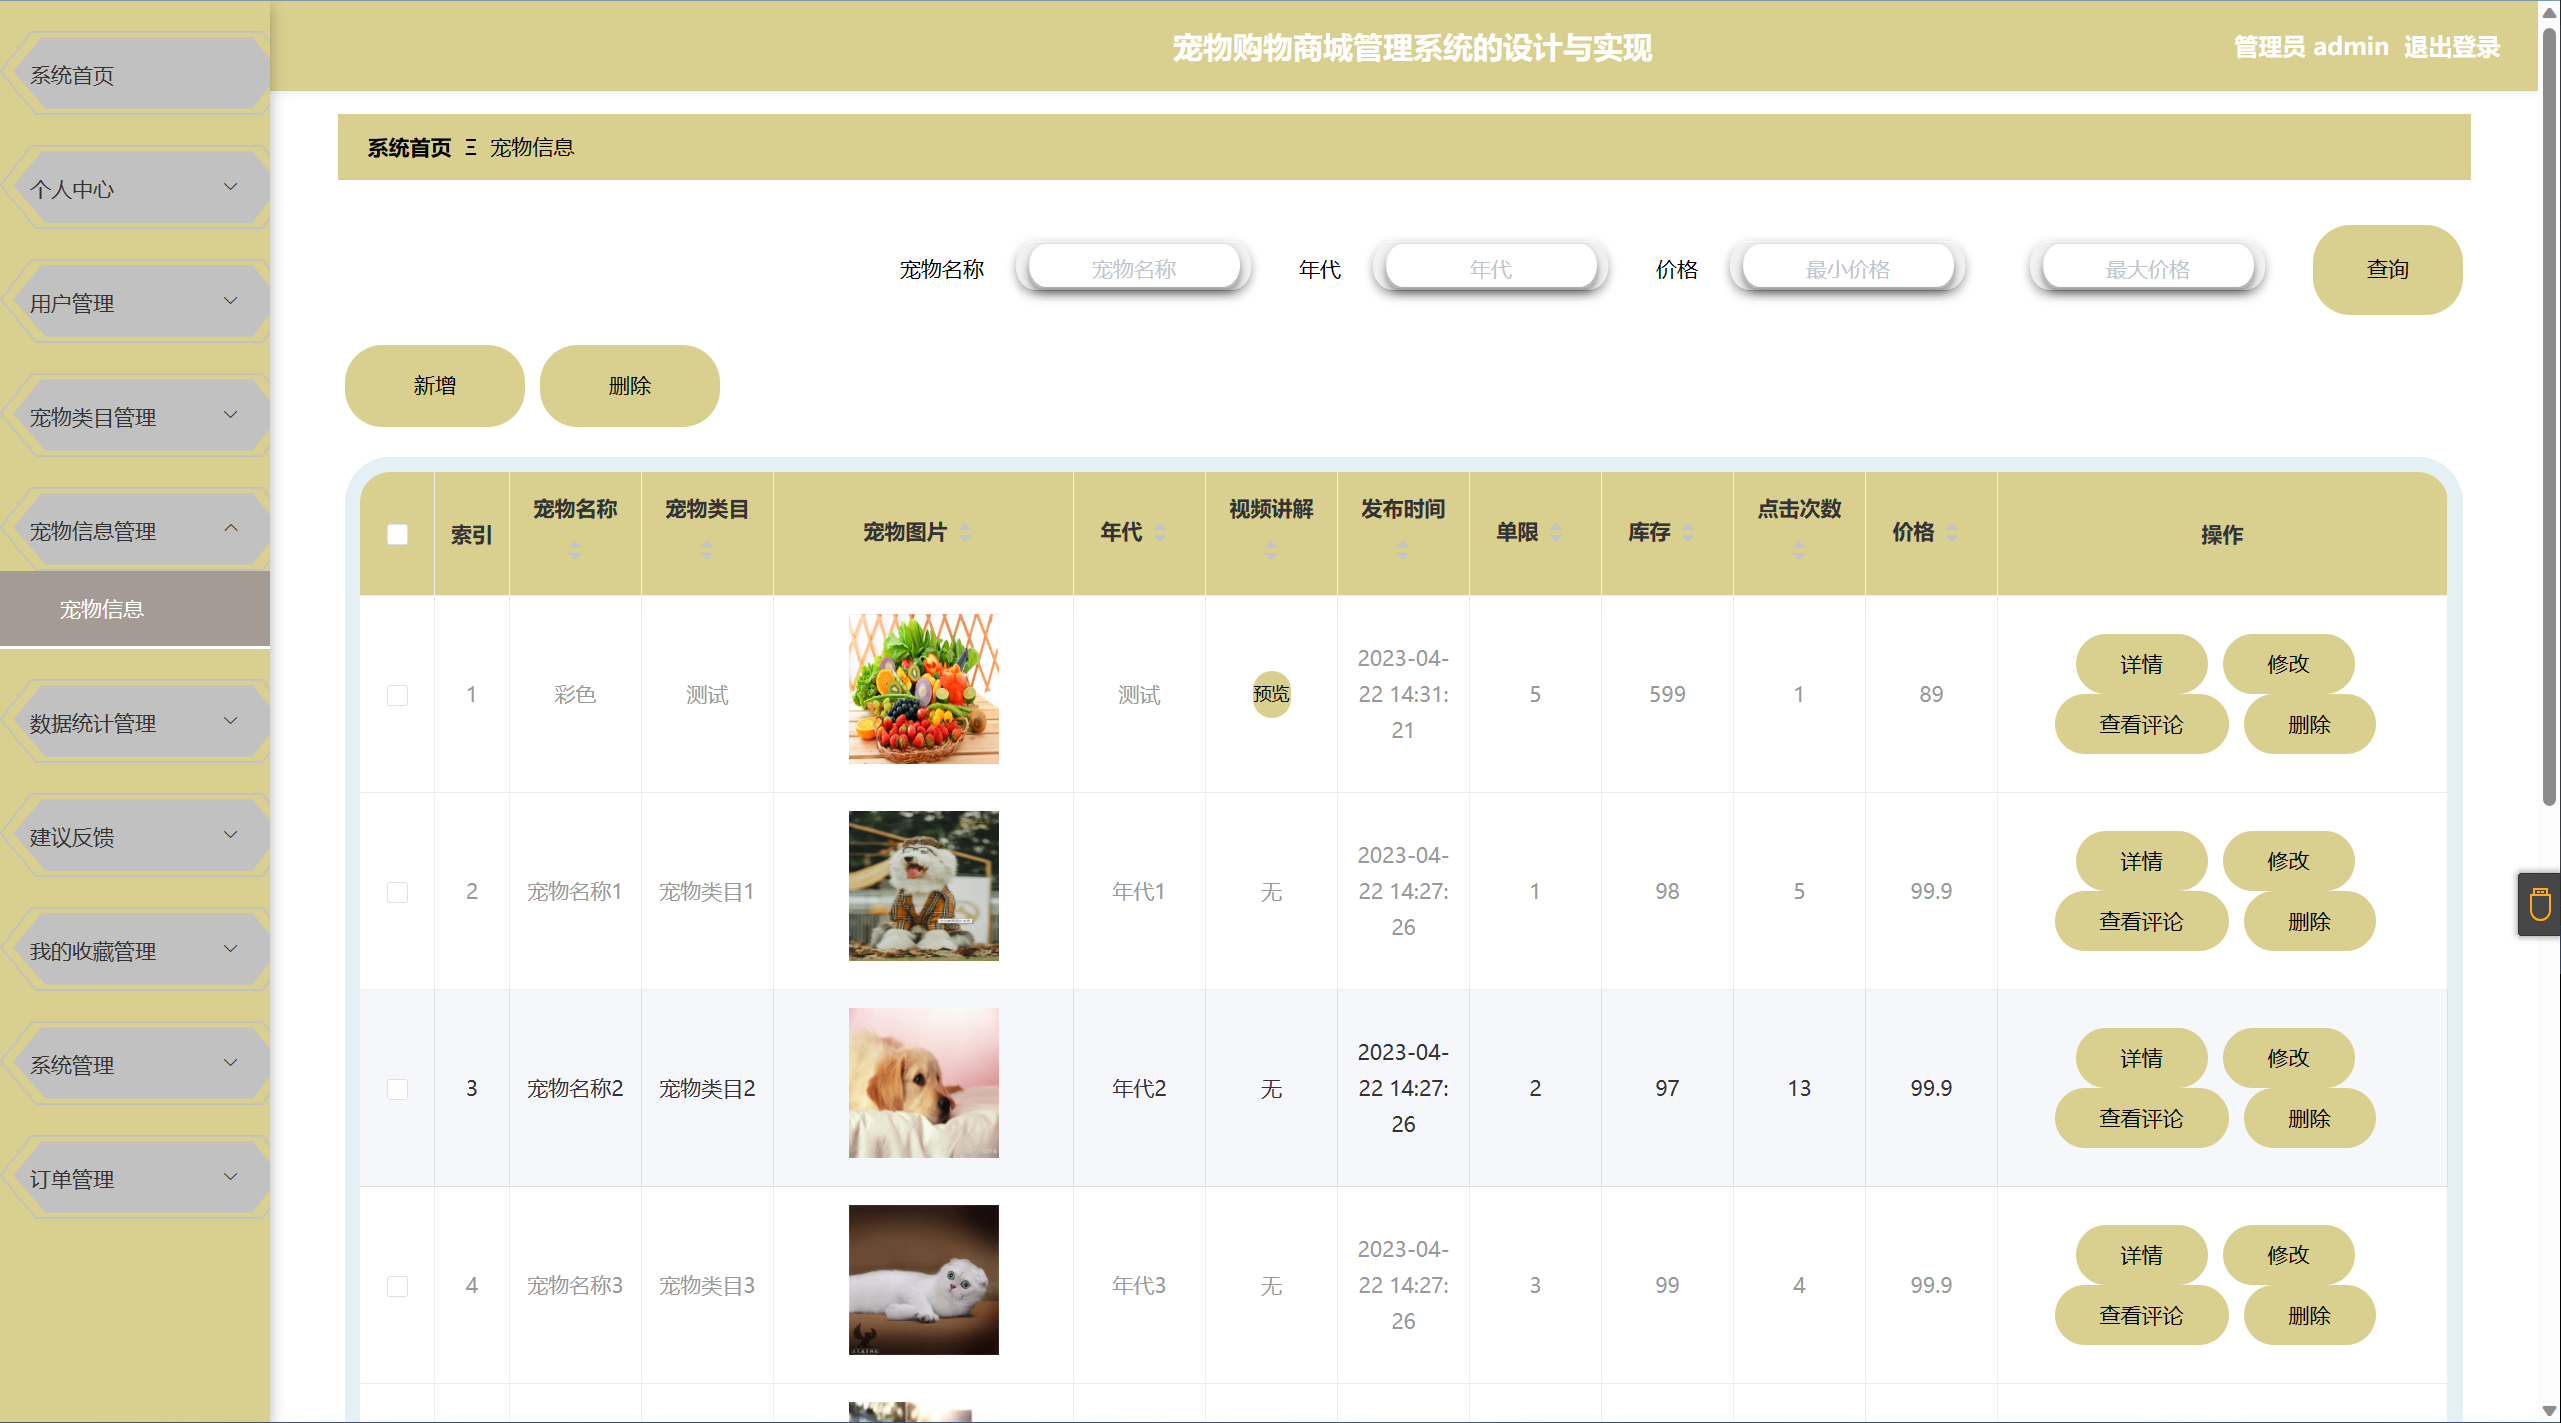2561x1423 pixels.
Task: Click 修改 for row 宠物名称2
Action: (x=2288, y=1058)
